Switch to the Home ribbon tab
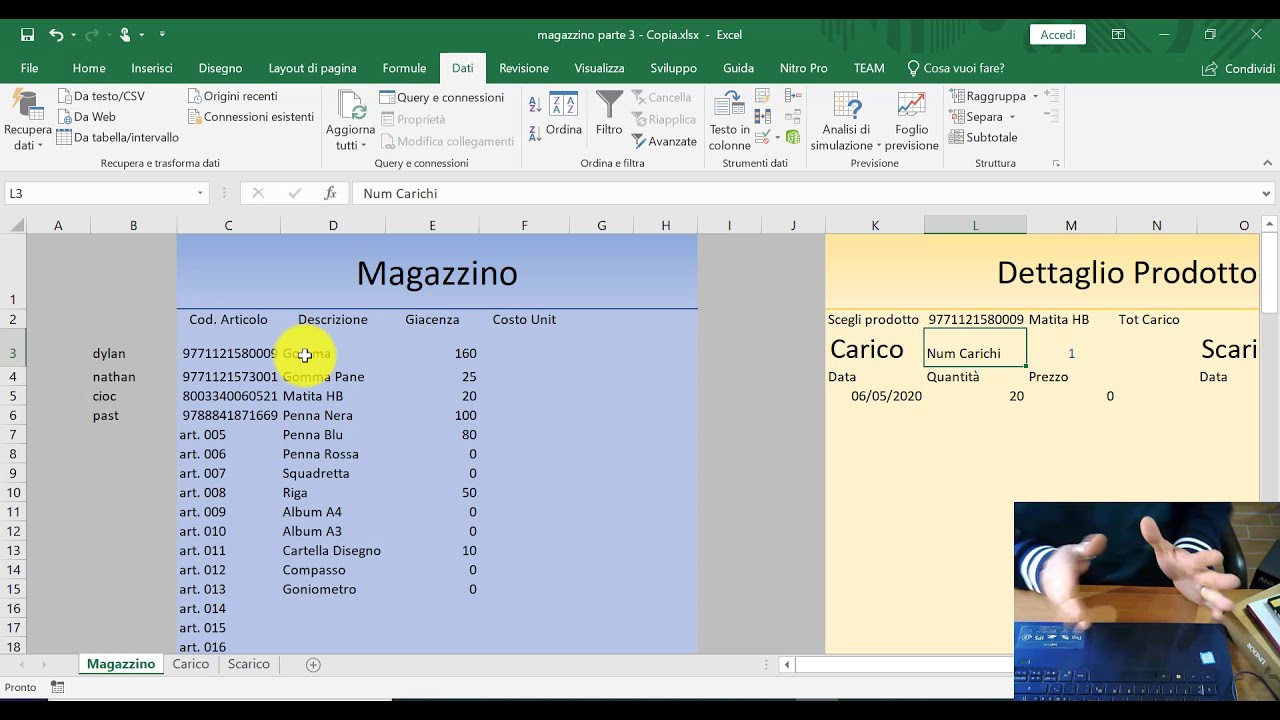 [89, 68]
